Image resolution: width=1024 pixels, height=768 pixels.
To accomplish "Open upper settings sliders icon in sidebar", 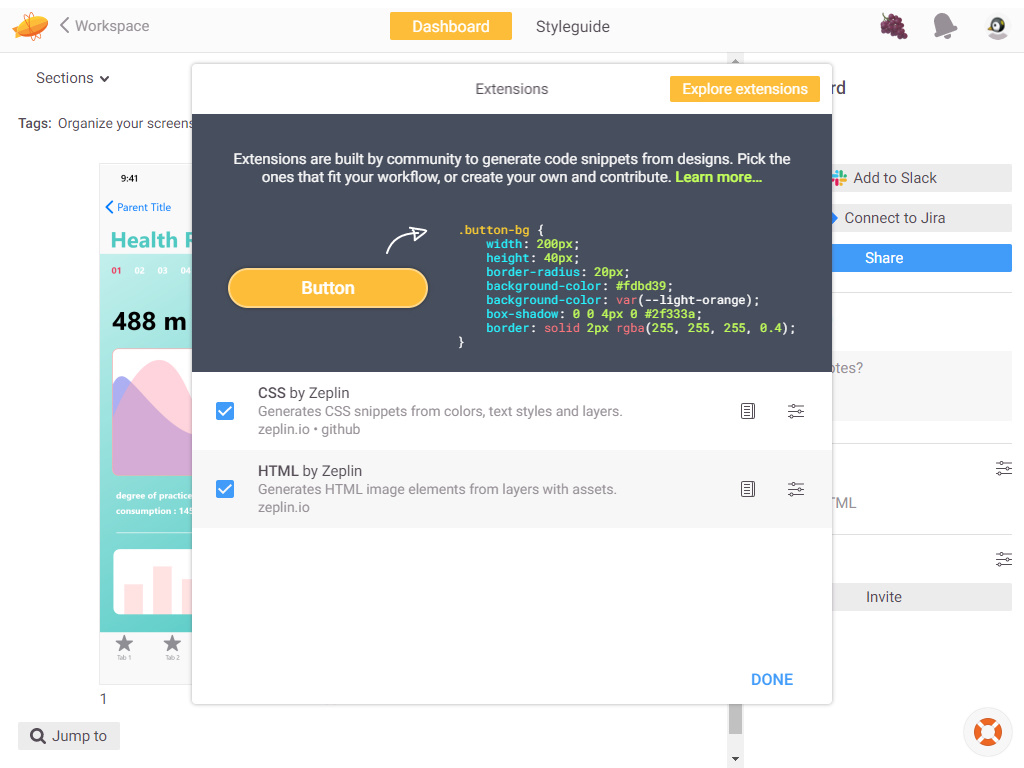I will [x=1004, y=468].
